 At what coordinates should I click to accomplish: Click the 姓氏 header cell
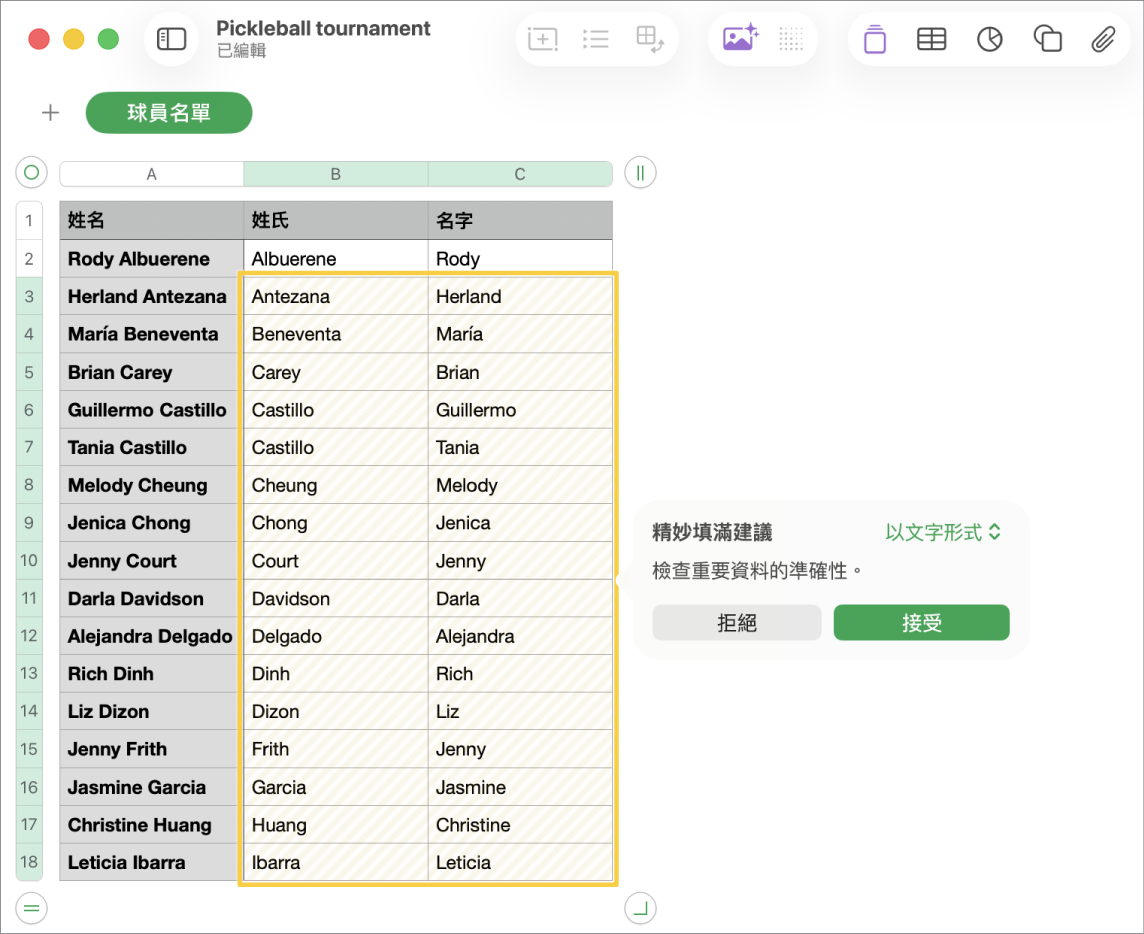click(336, 220)
